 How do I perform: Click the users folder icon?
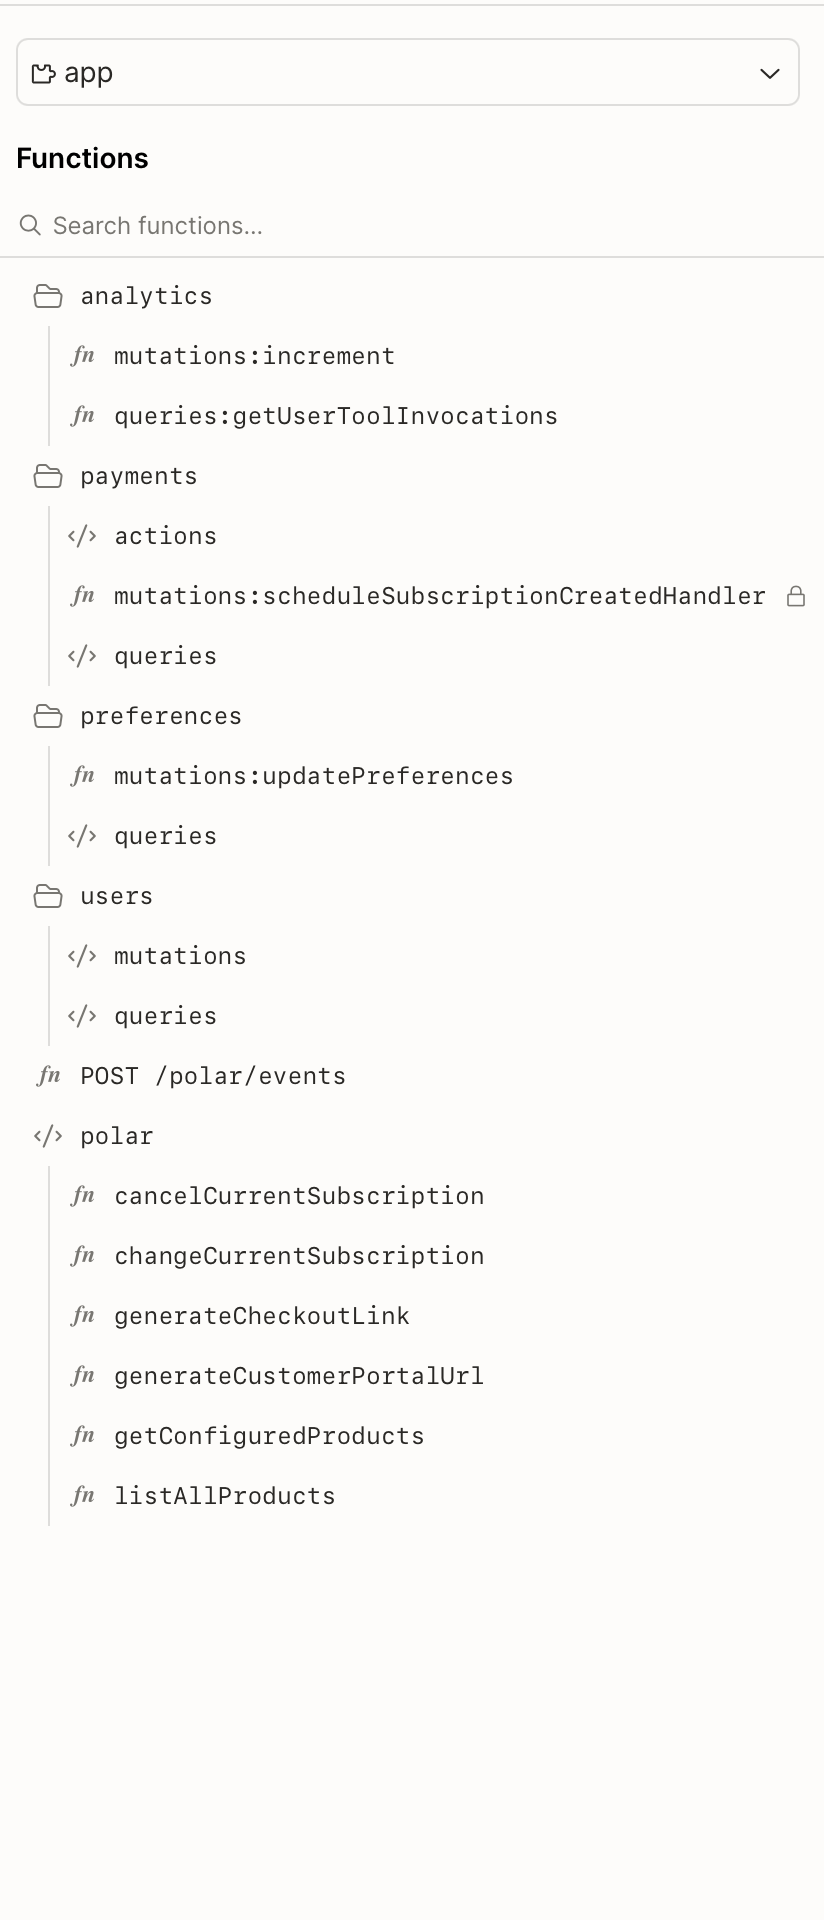point(47,896)
